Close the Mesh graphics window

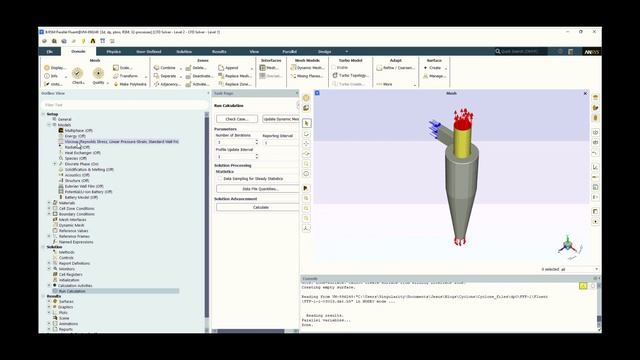[585, 93]
